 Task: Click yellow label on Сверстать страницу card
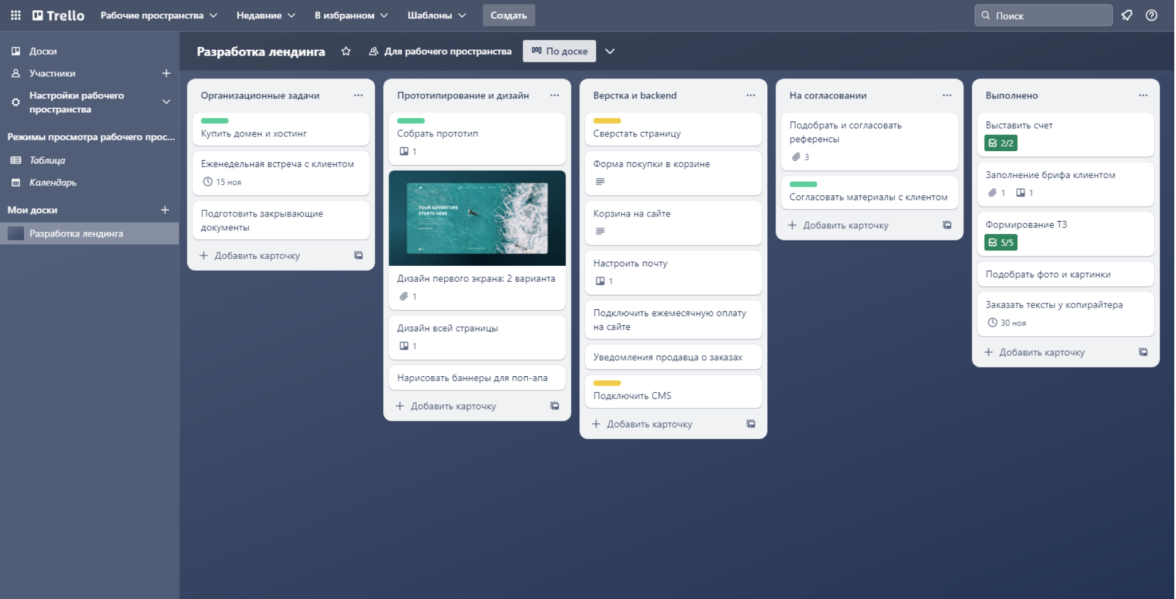(607, 121)
